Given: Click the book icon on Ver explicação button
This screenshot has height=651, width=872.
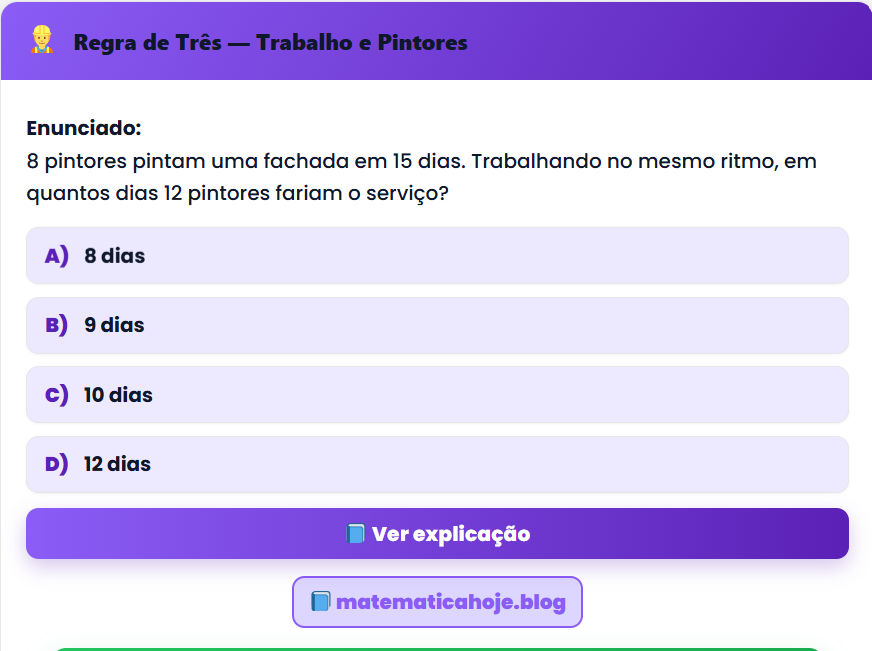Looking at the screenshot, I should (356, 533).
